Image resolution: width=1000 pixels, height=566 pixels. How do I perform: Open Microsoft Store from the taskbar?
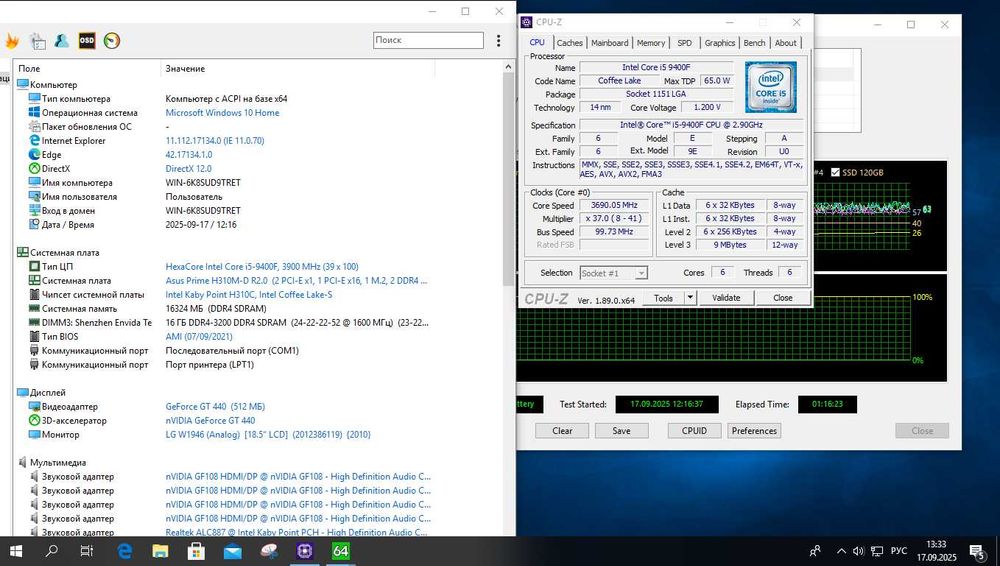(x=196, y=551)
